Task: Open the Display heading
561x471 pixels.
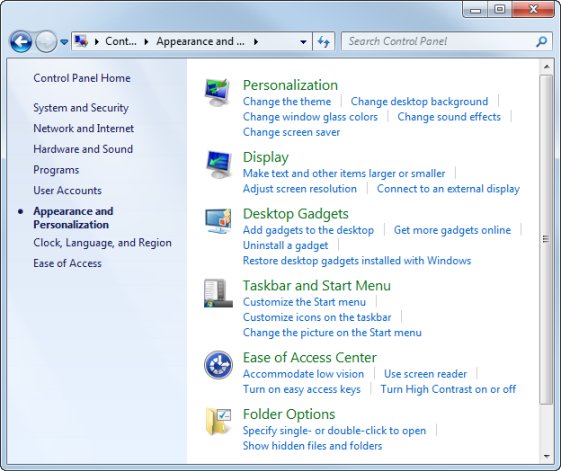Action: [266, 157]
